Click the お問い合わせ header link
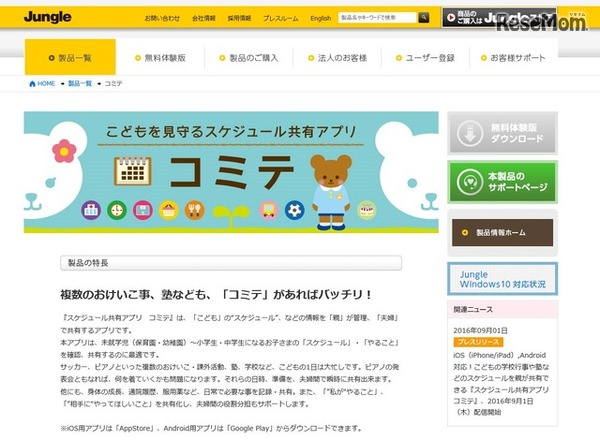 point(162,18)
